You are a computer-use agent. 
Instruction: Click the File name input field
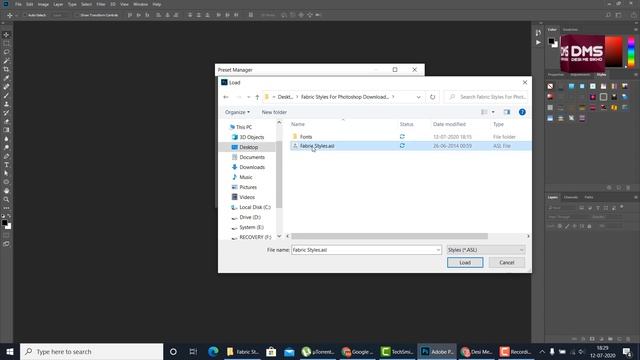point(363,250)
